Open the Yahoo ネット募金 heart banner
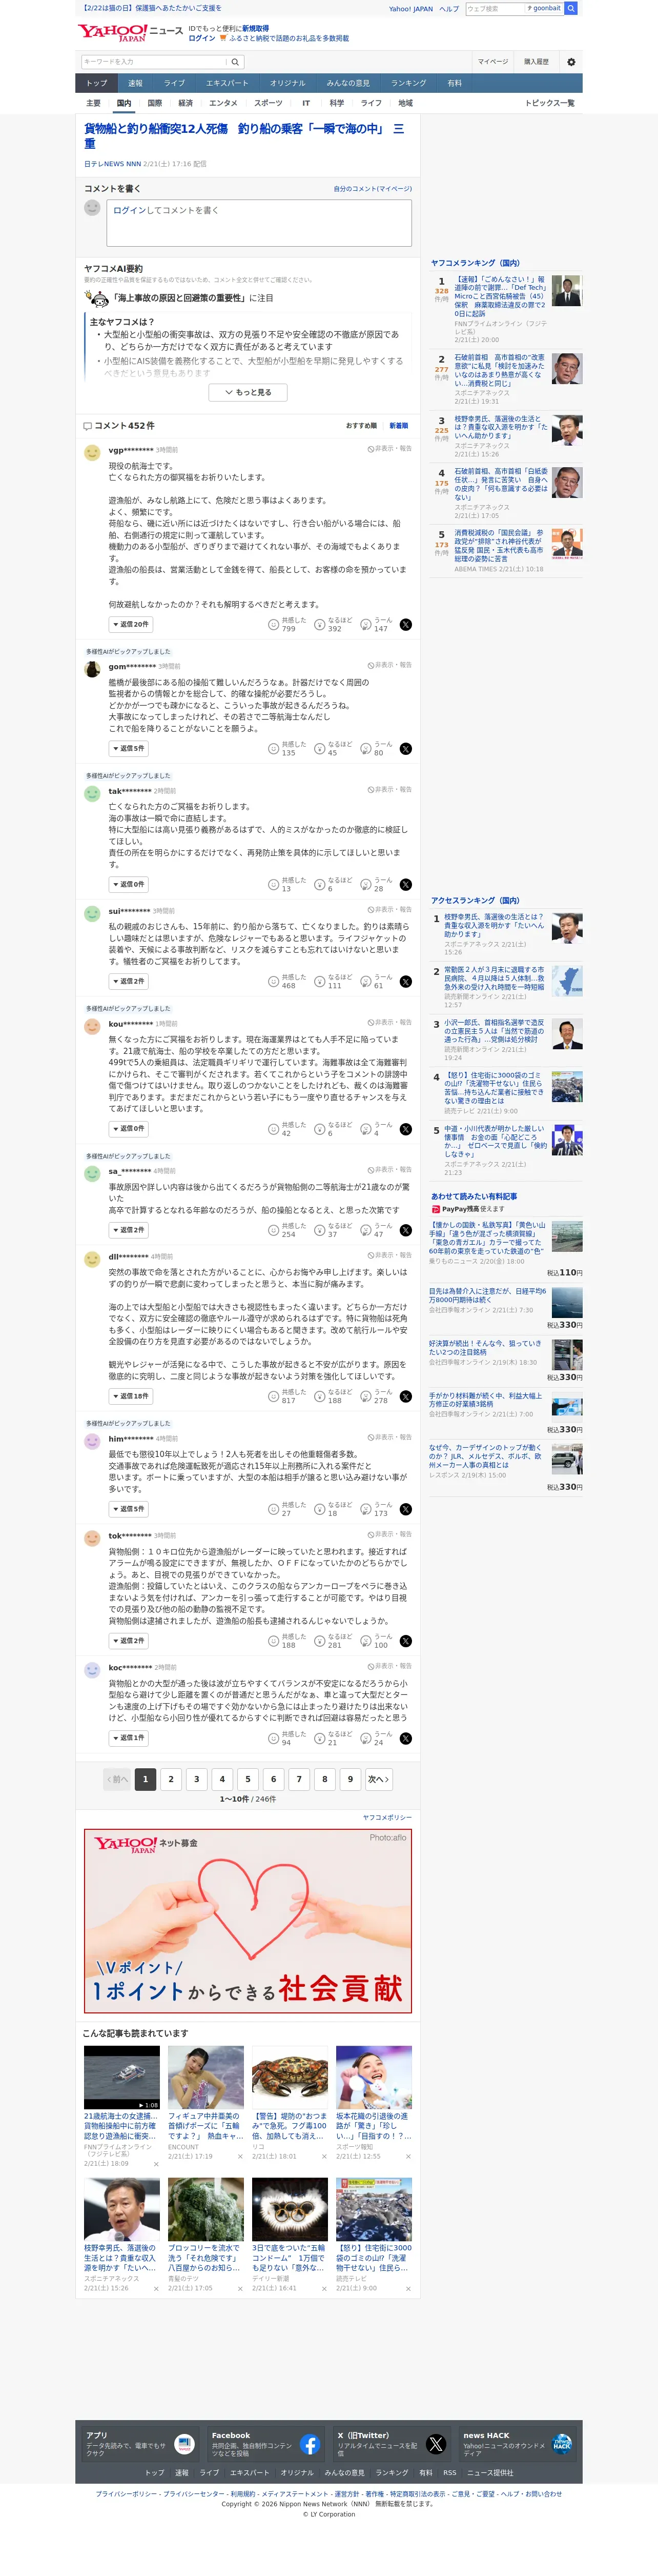658x2576 pixels. (248, 1920)
